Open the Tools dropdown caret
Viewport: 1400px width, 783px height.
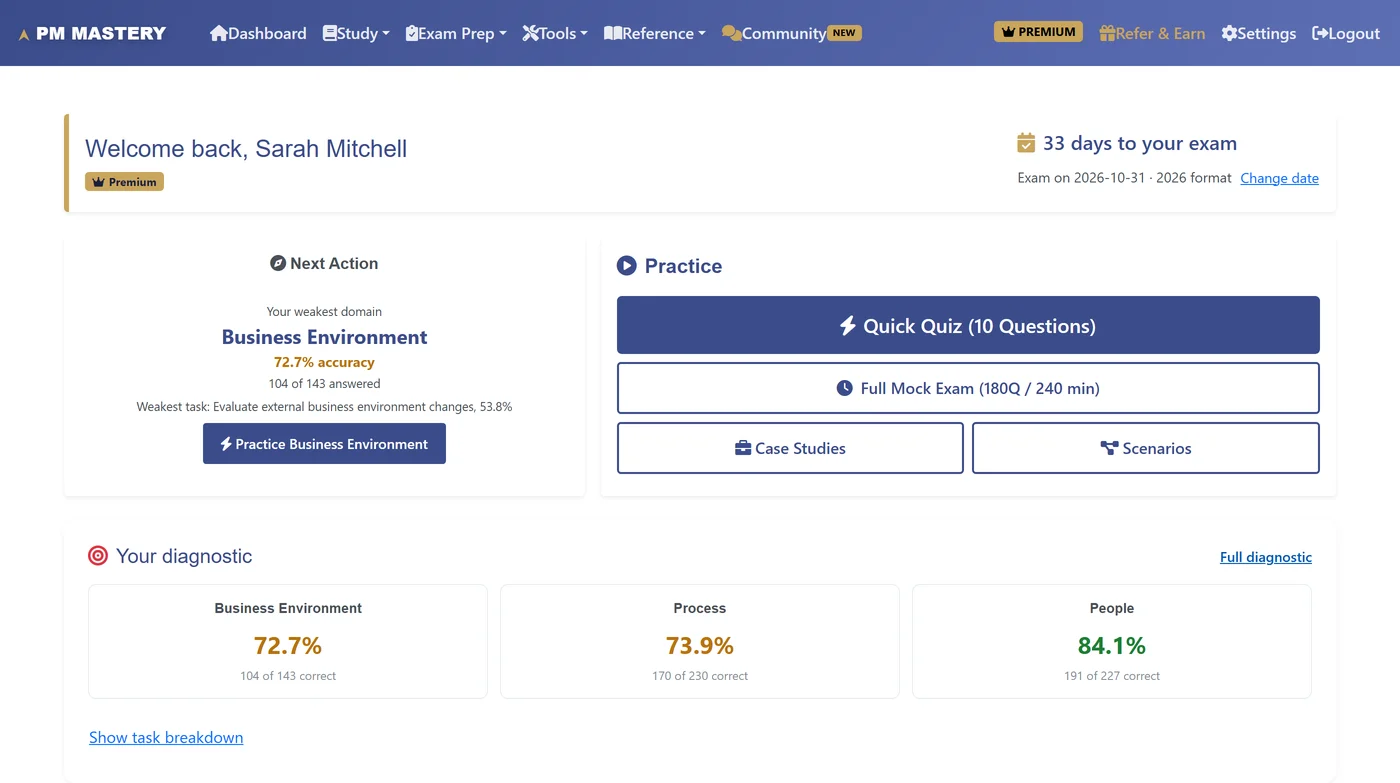[x=584, y=34]
